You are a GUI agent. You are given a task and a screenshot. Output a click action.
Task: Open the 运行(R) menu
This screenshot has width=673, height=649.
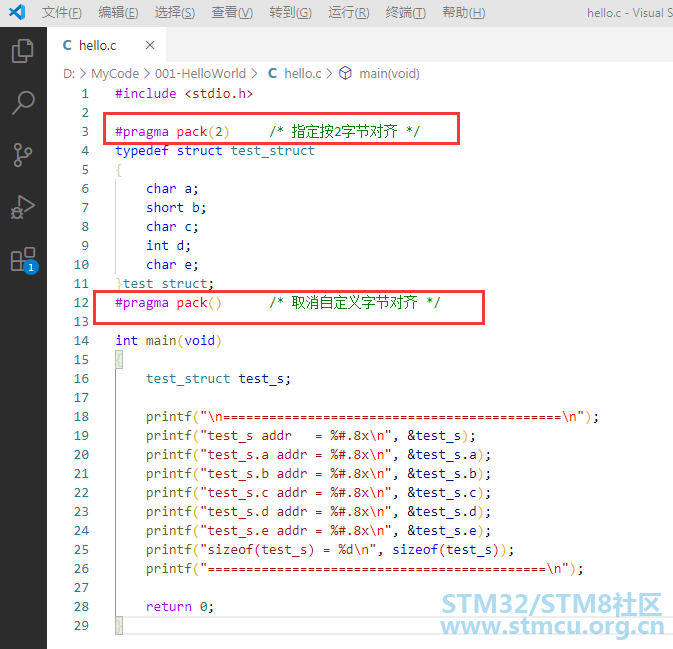349,13
